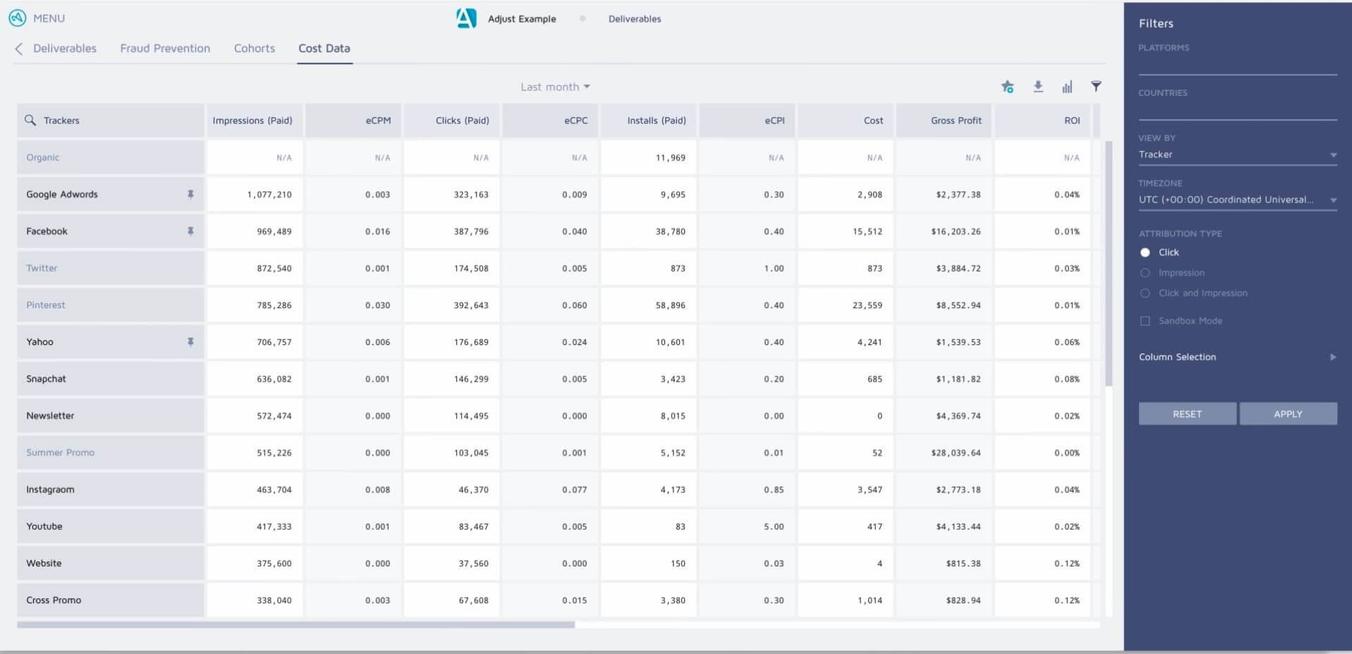Unpin the Yahoo tracker pin icon
This screenshot has width=1352, height=654.
(x=190, y=342)
